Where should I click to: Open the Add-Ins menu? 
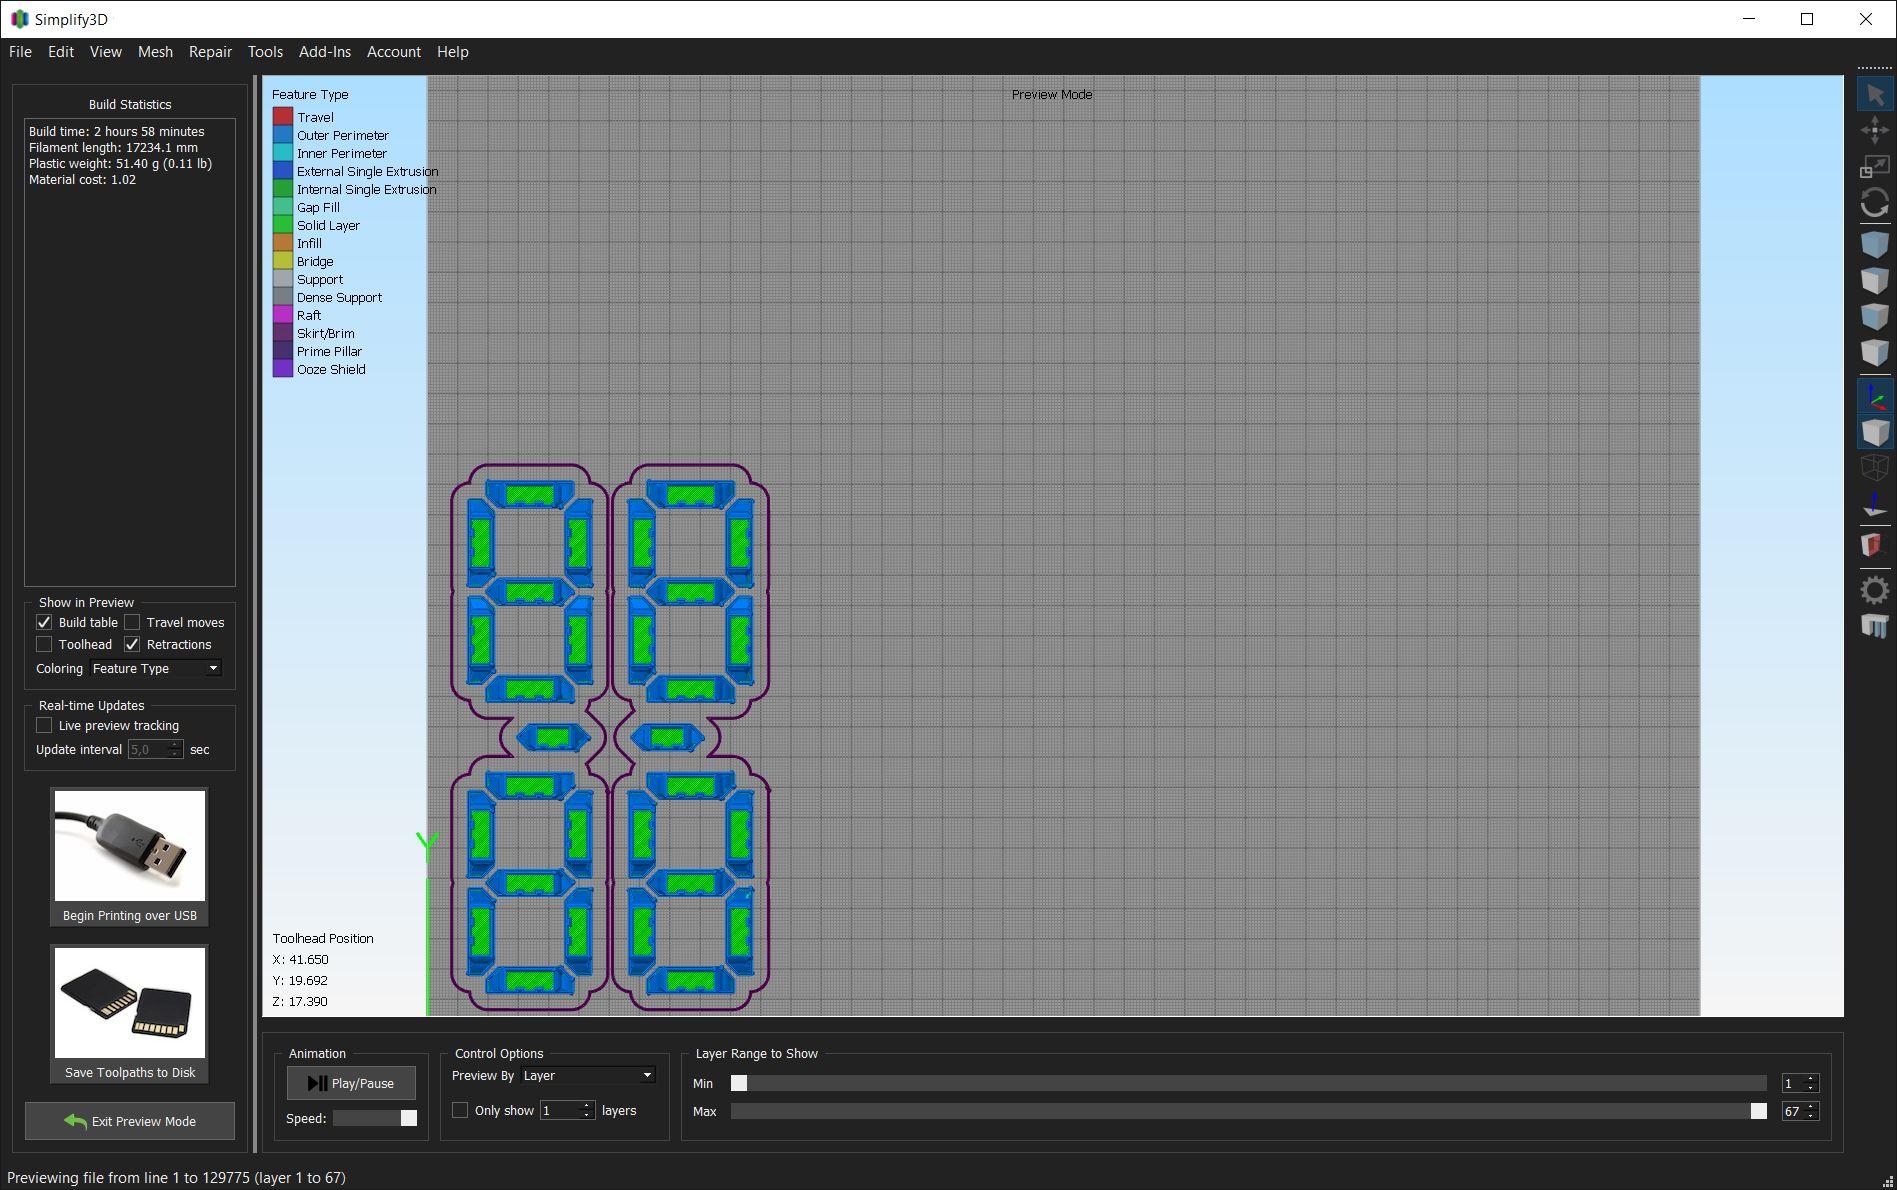[x=324, y=52]
